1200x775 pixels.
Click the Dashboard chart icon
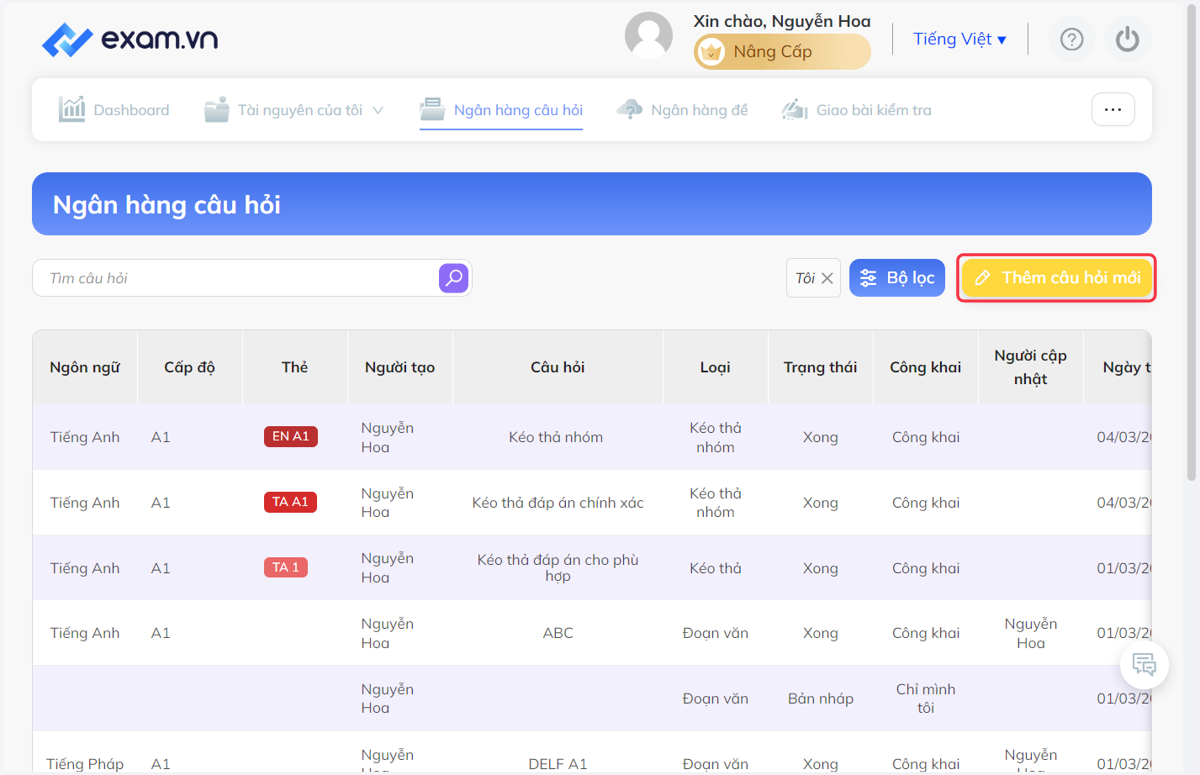[72, 109]
